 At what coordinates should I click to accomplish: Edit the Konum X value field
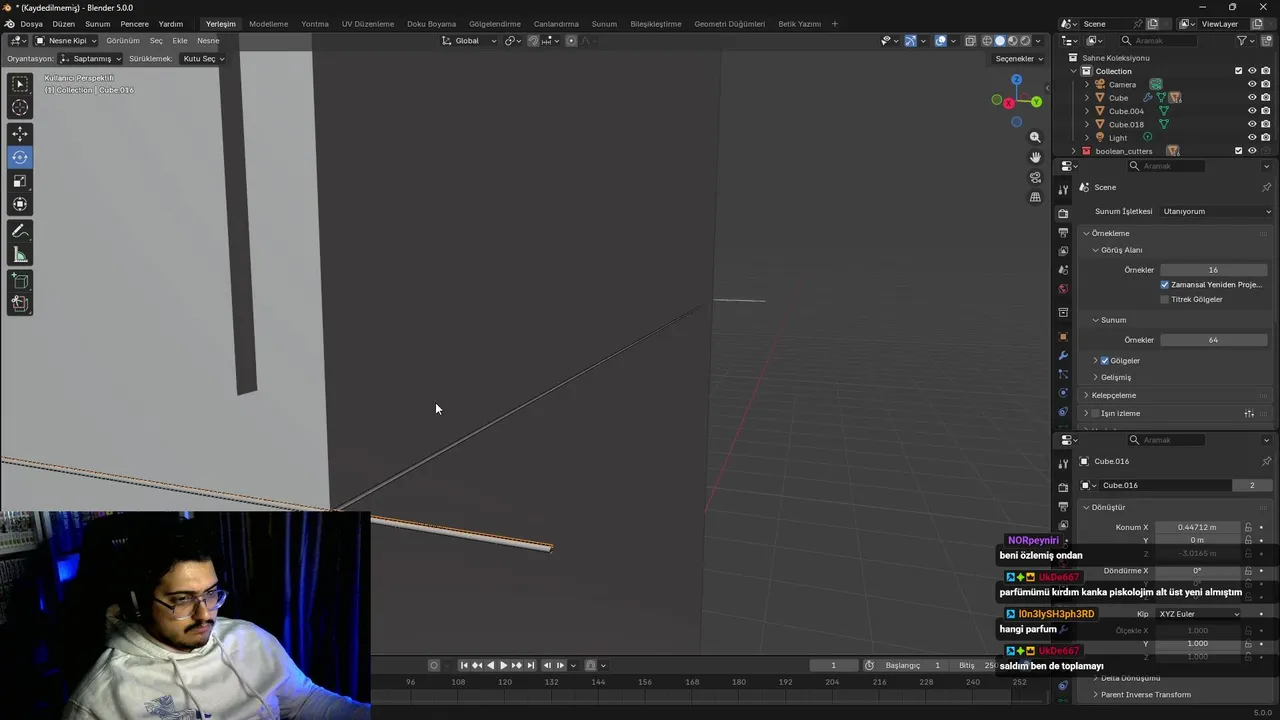point(1197,527)
